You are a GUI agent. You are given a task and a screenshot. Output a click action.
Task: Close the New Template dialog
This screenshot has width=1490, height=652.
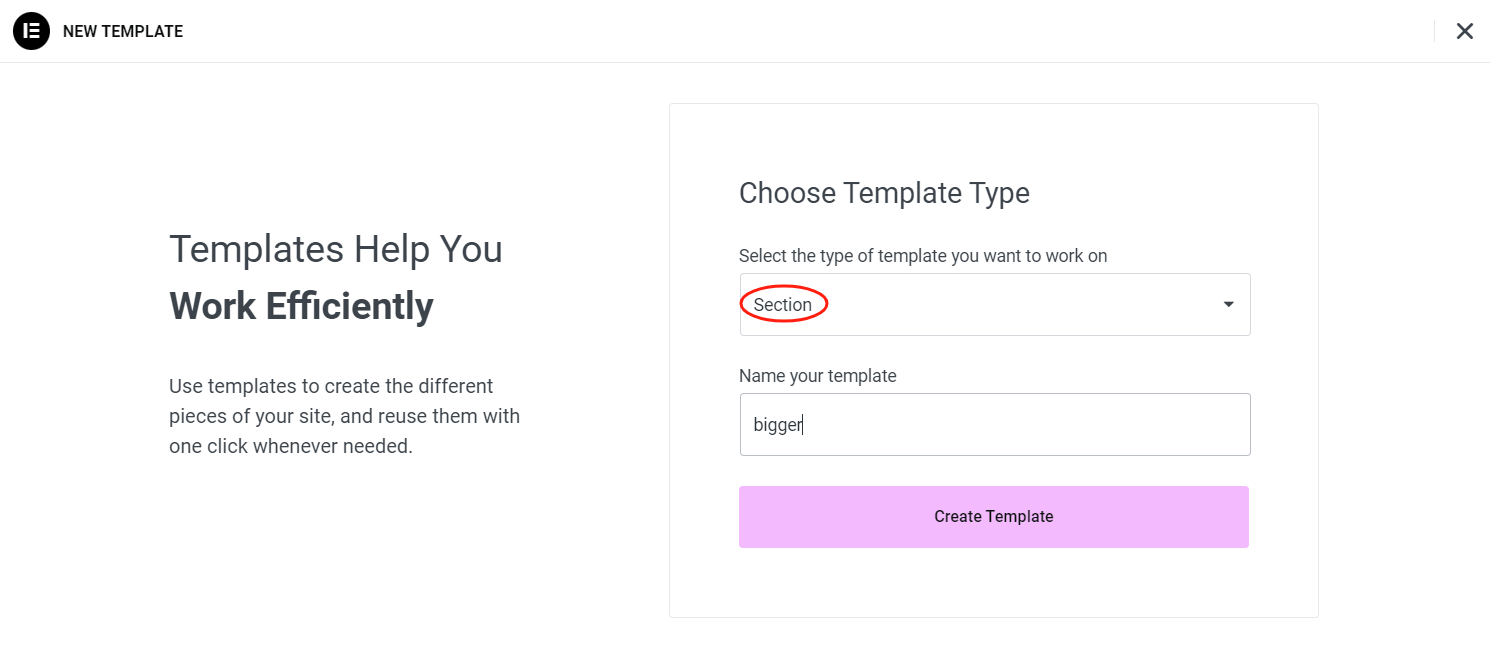(x=1464, y=31)
